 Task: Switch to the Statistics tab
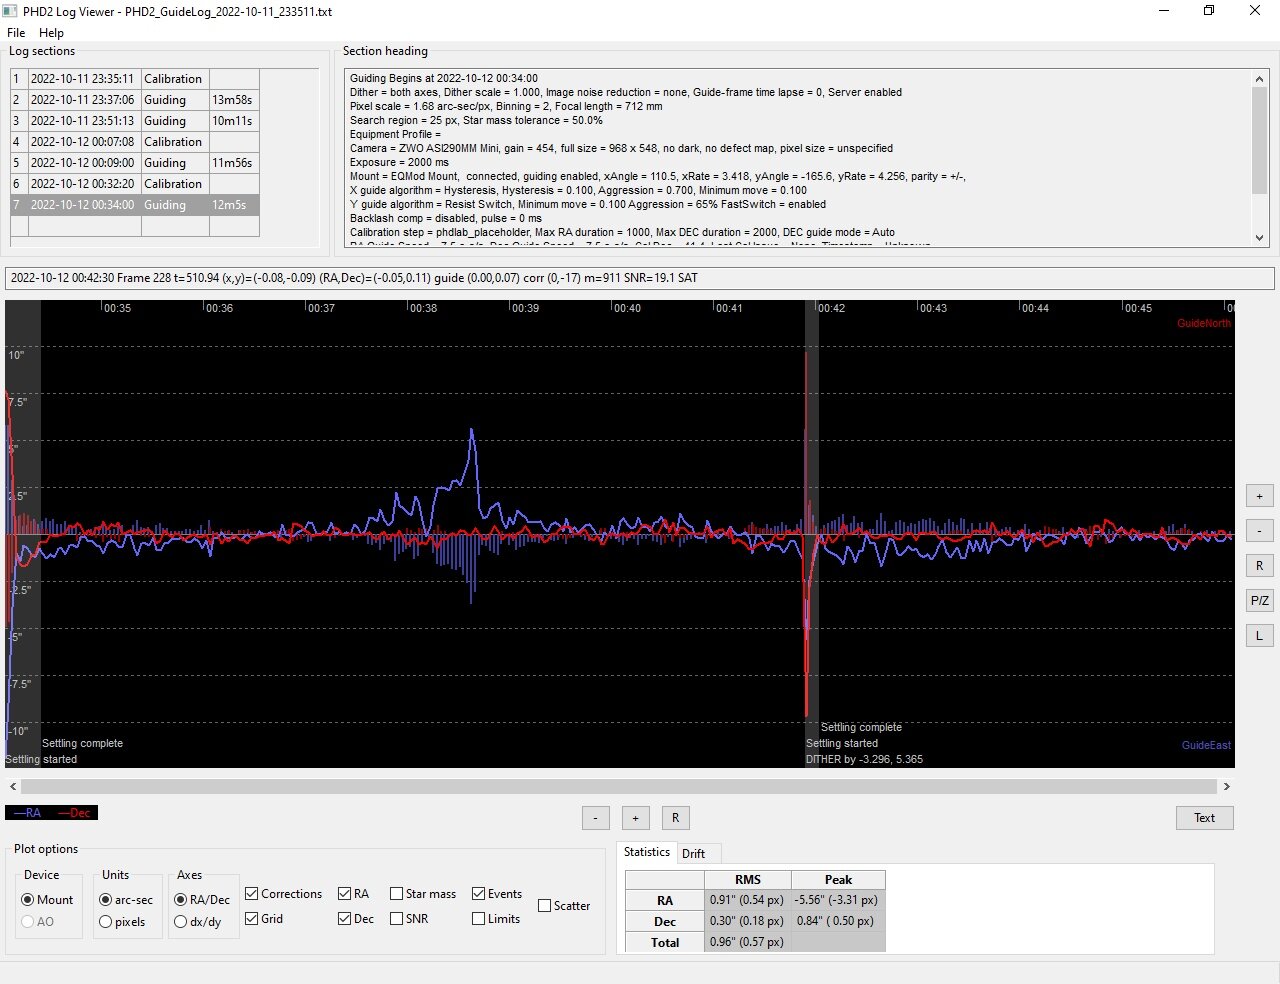[x=647, y=852]
